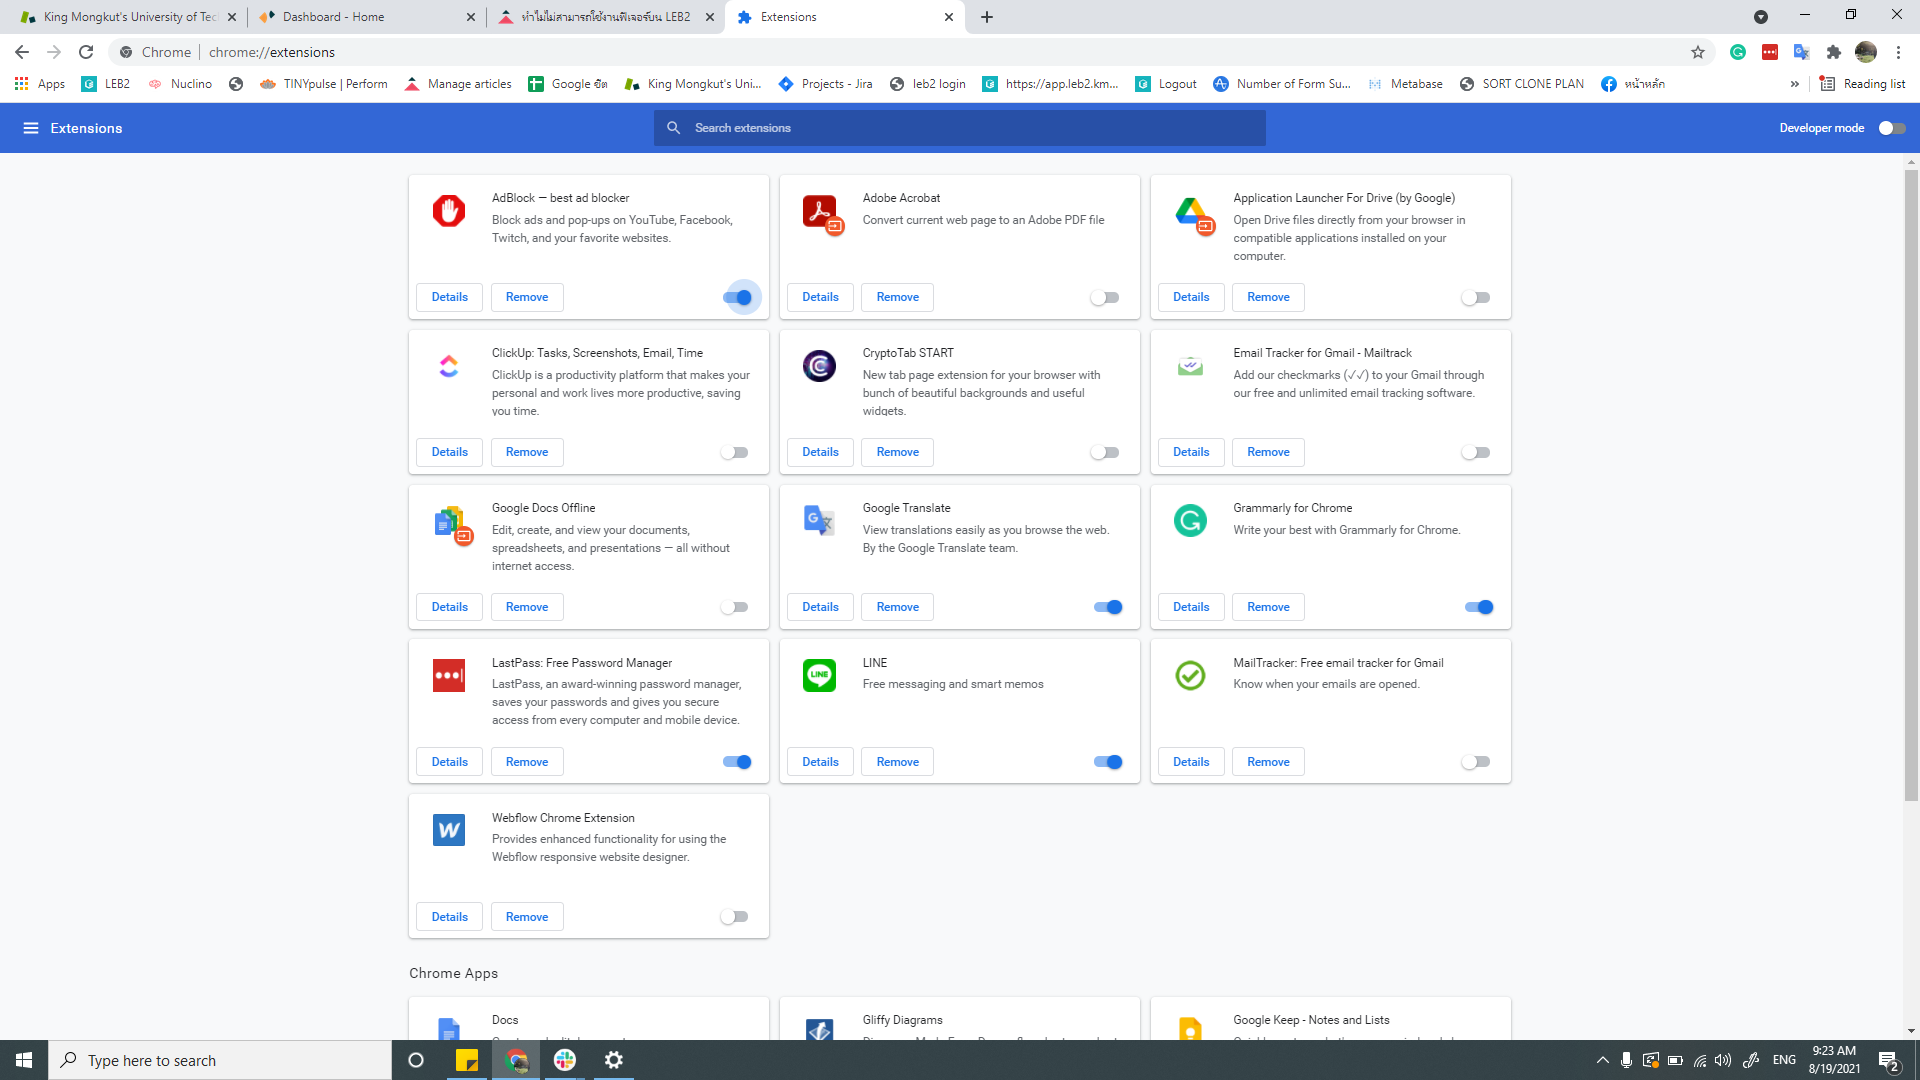Open Projects - Jira bookmark
The image size is (1920, 1080).
[825, 84]
